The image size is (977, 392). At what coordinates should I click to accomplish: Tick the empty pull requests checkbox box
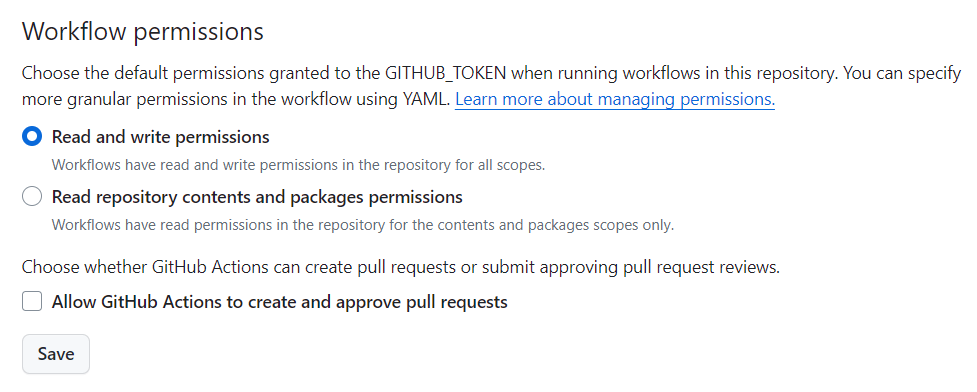point(32,302)
